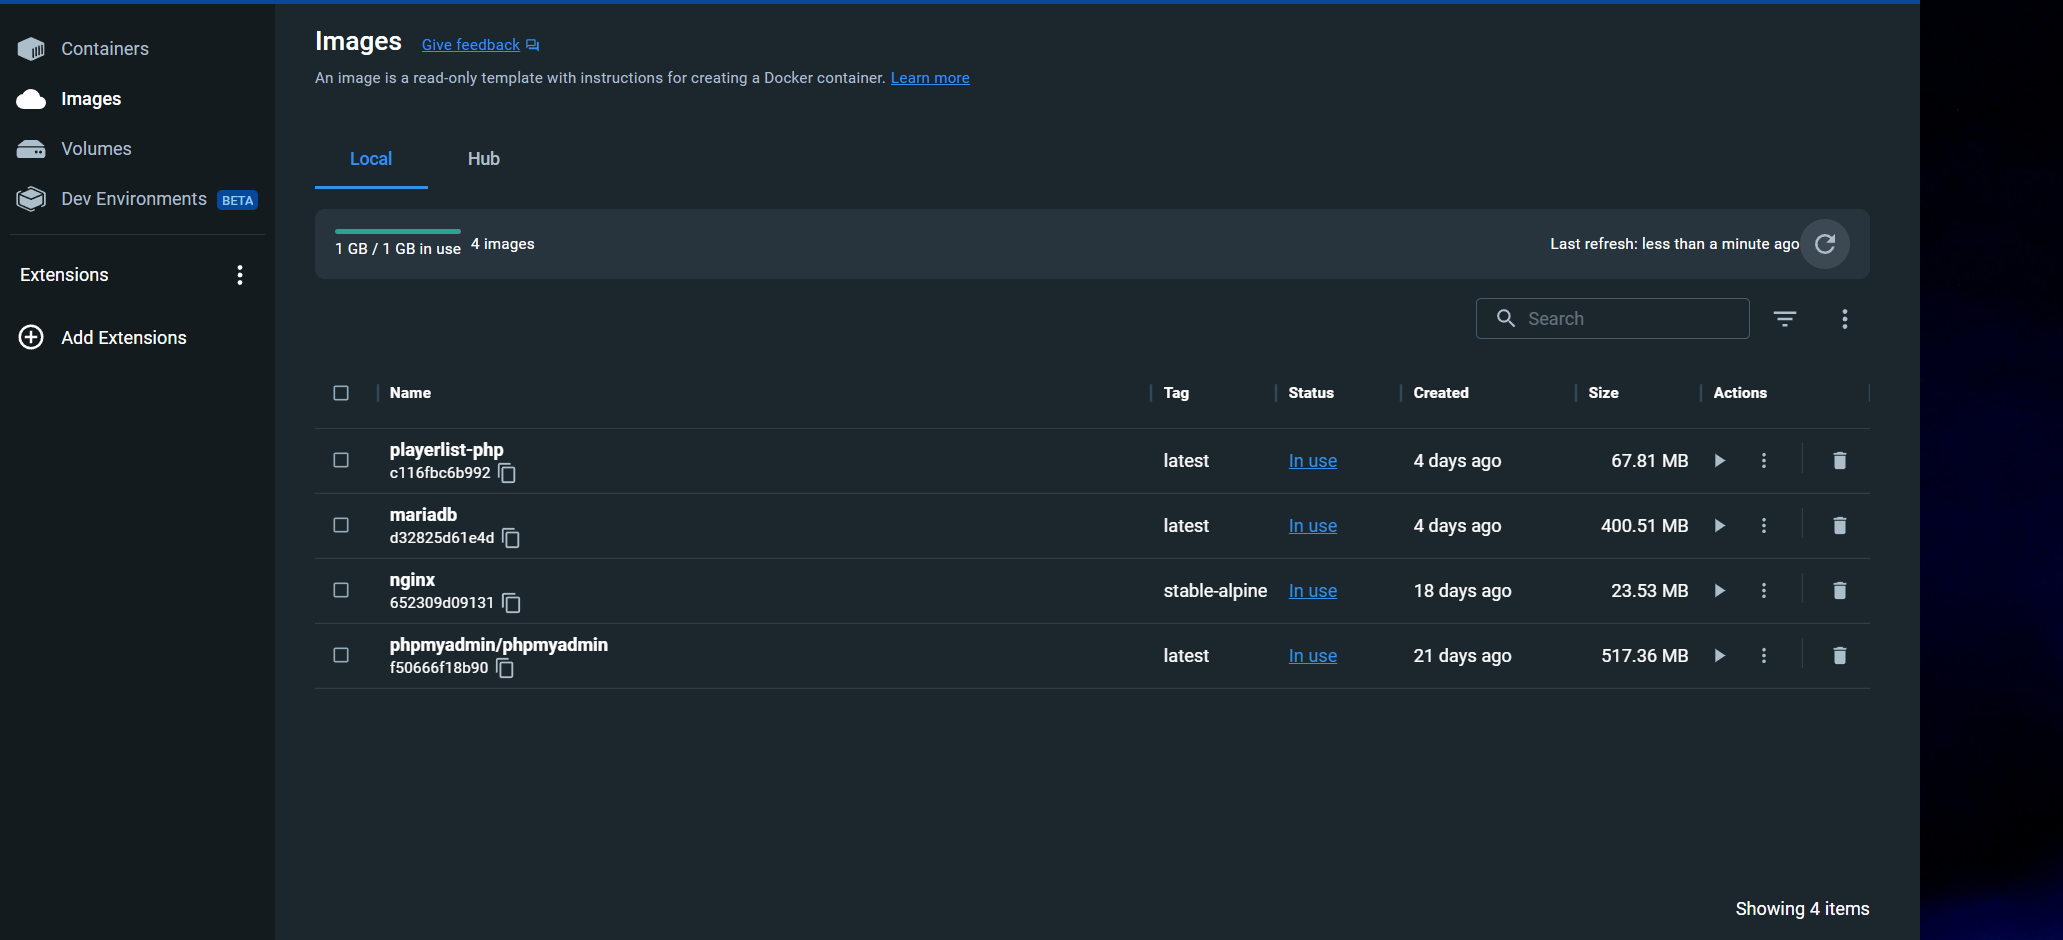Switch to the Hub tab
Image resolution: width=2063 pixels, height=940 pixels.
coord(483,158)
